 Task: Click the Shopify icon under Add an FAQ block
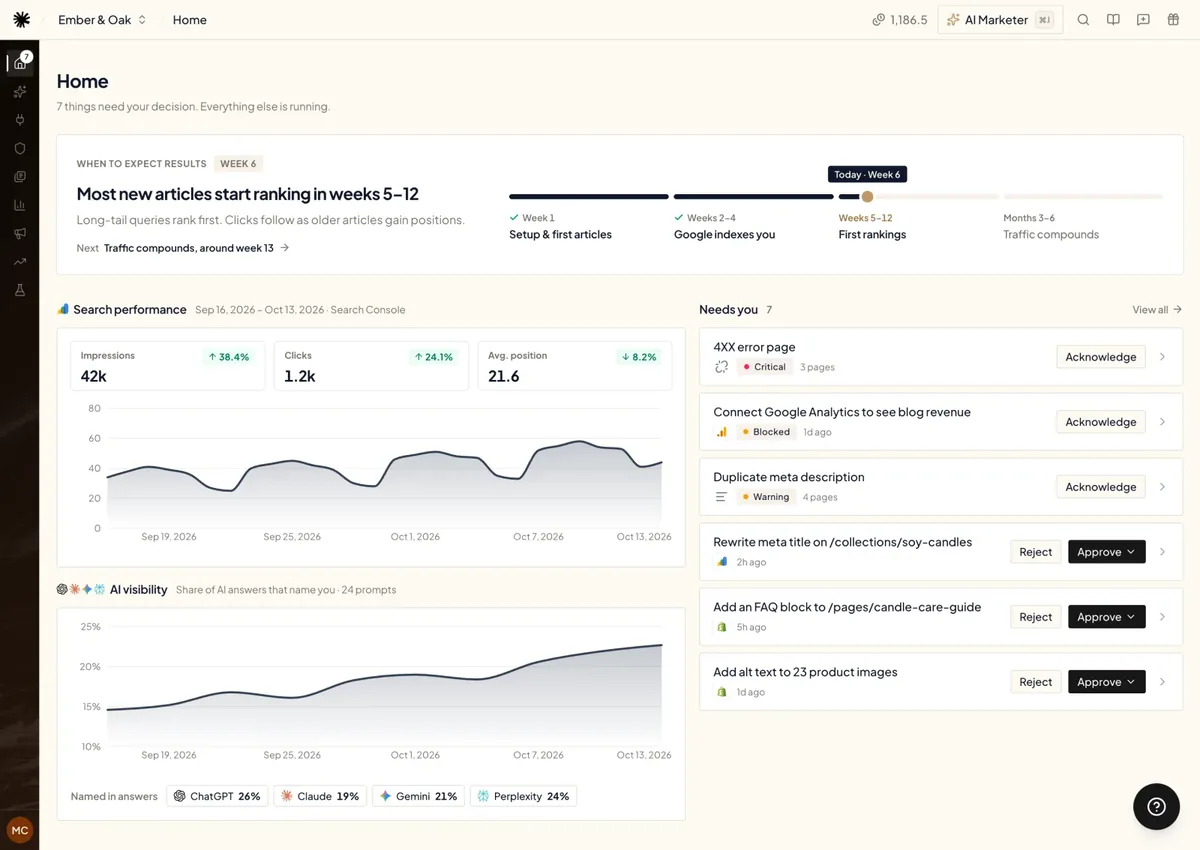pos(721,627)
